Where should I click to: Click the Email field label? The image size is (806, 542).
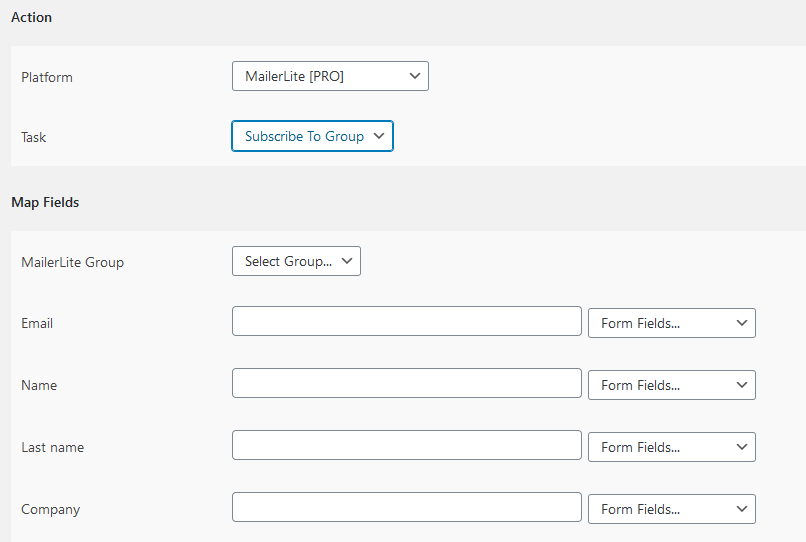[x=37, y=323]
